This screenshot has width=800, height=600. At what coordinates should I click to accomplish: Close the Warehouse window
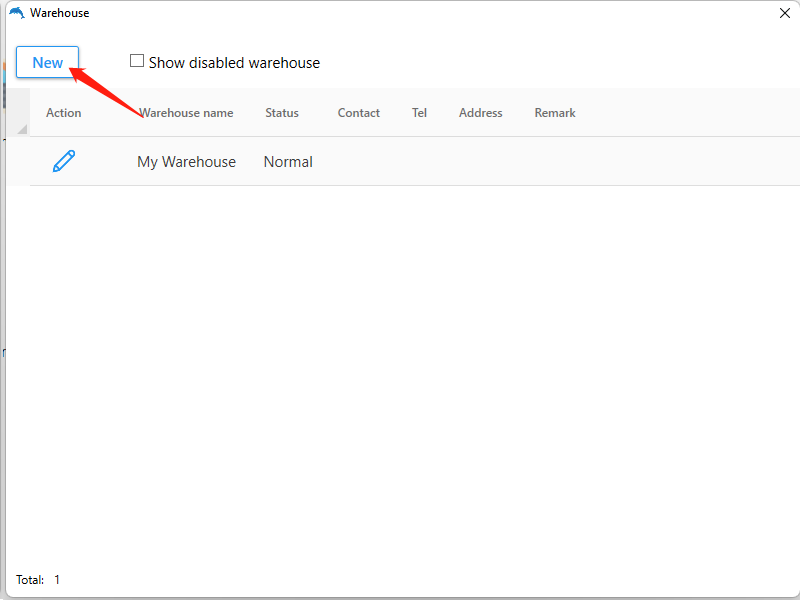pos(785,13)
